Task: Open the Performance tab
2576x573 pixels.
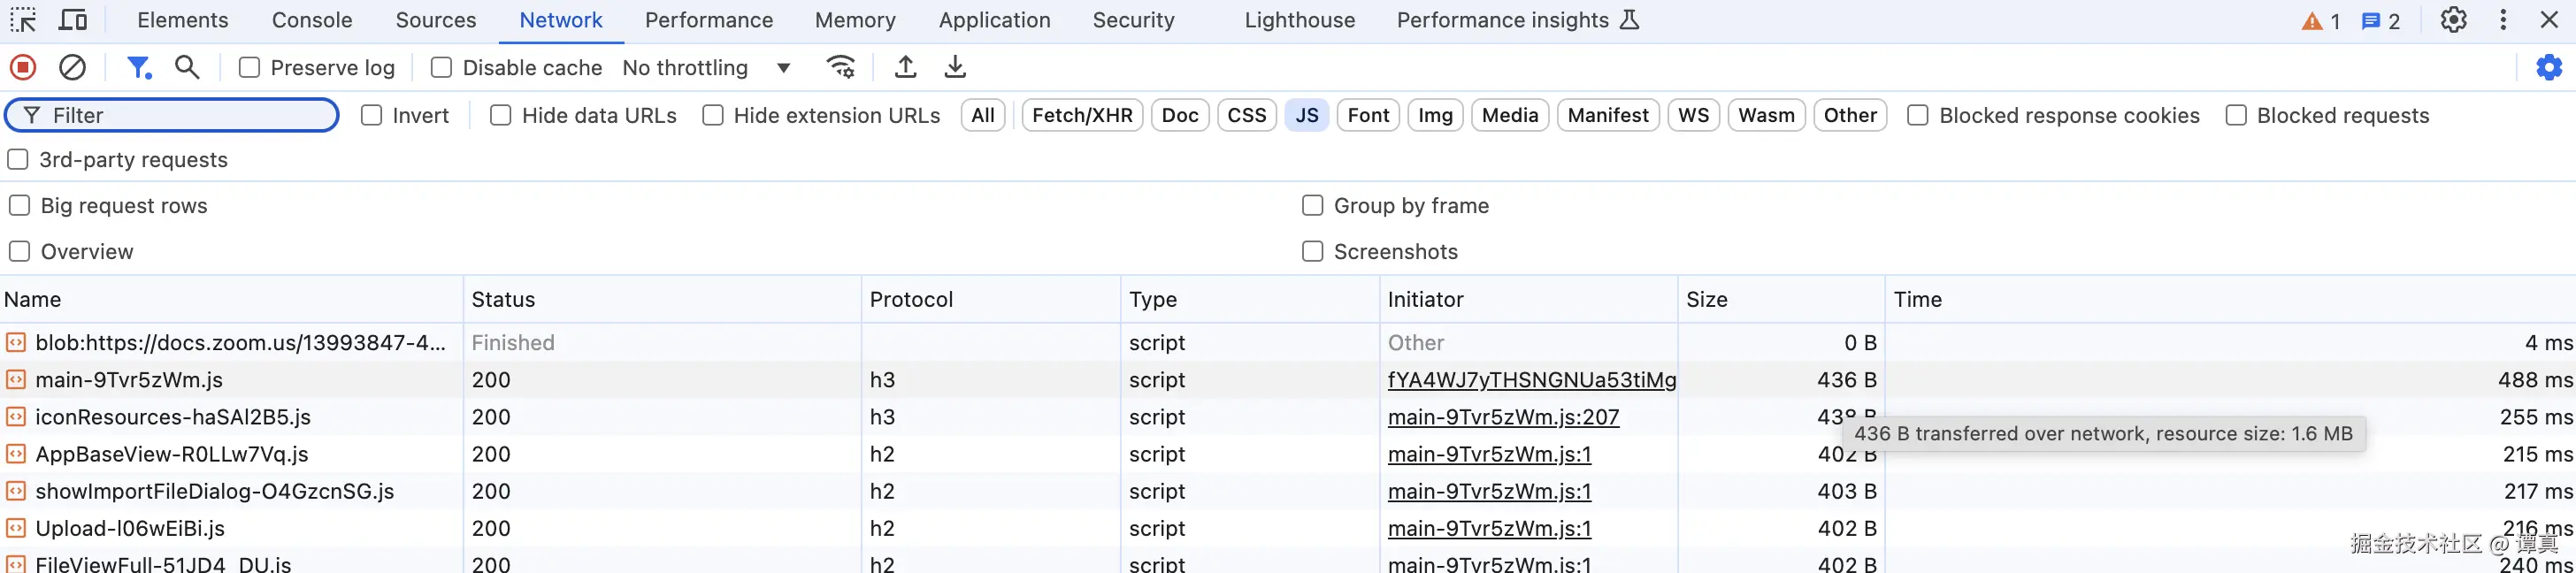Action: tap(708, 20)
